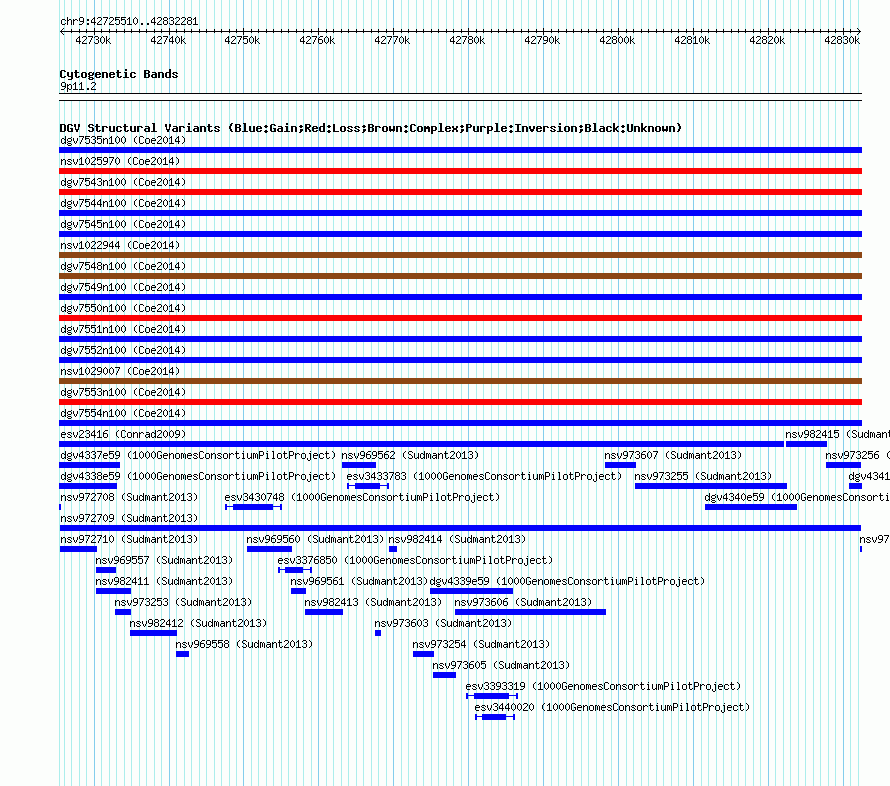Open the nsv1029007 (Coe2014) label

pyautogui.click(x=120, y=371)
